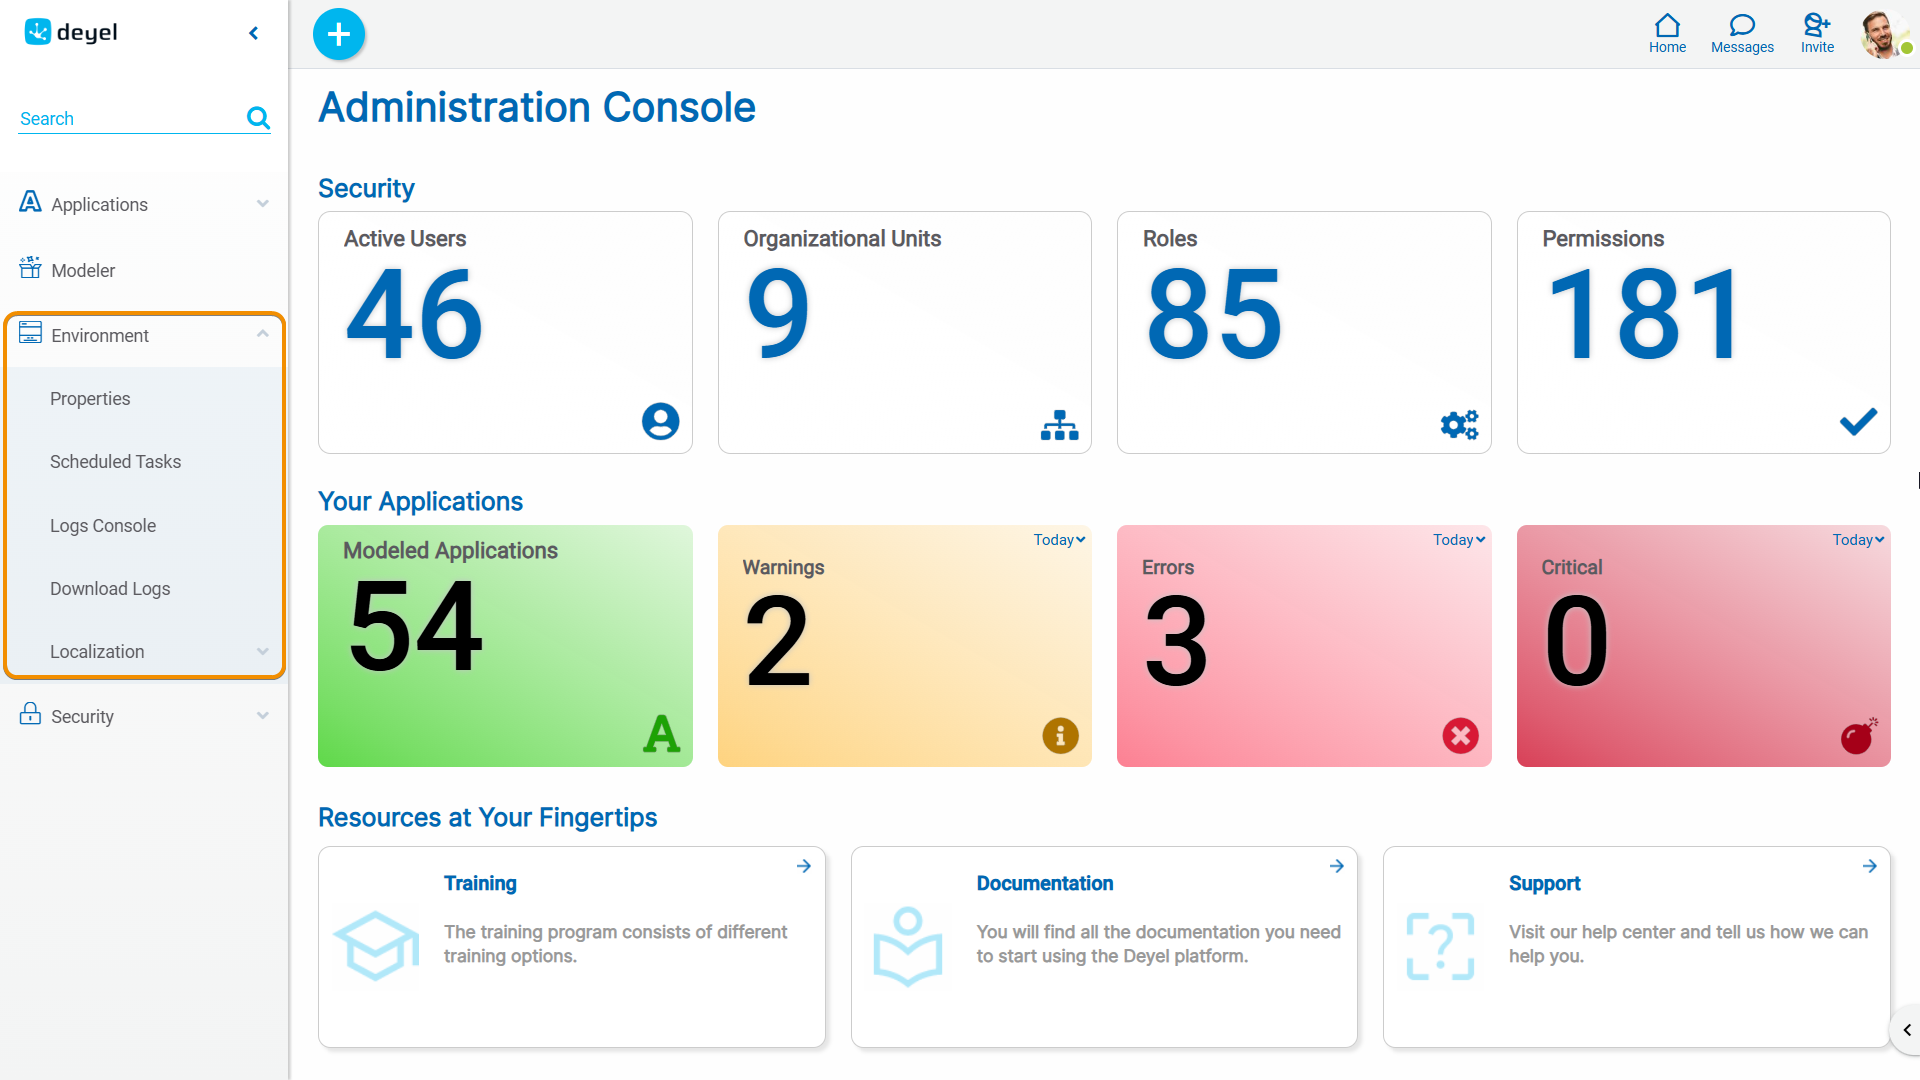Open Scheduled Tasks menu item

[x=115, y=462]
